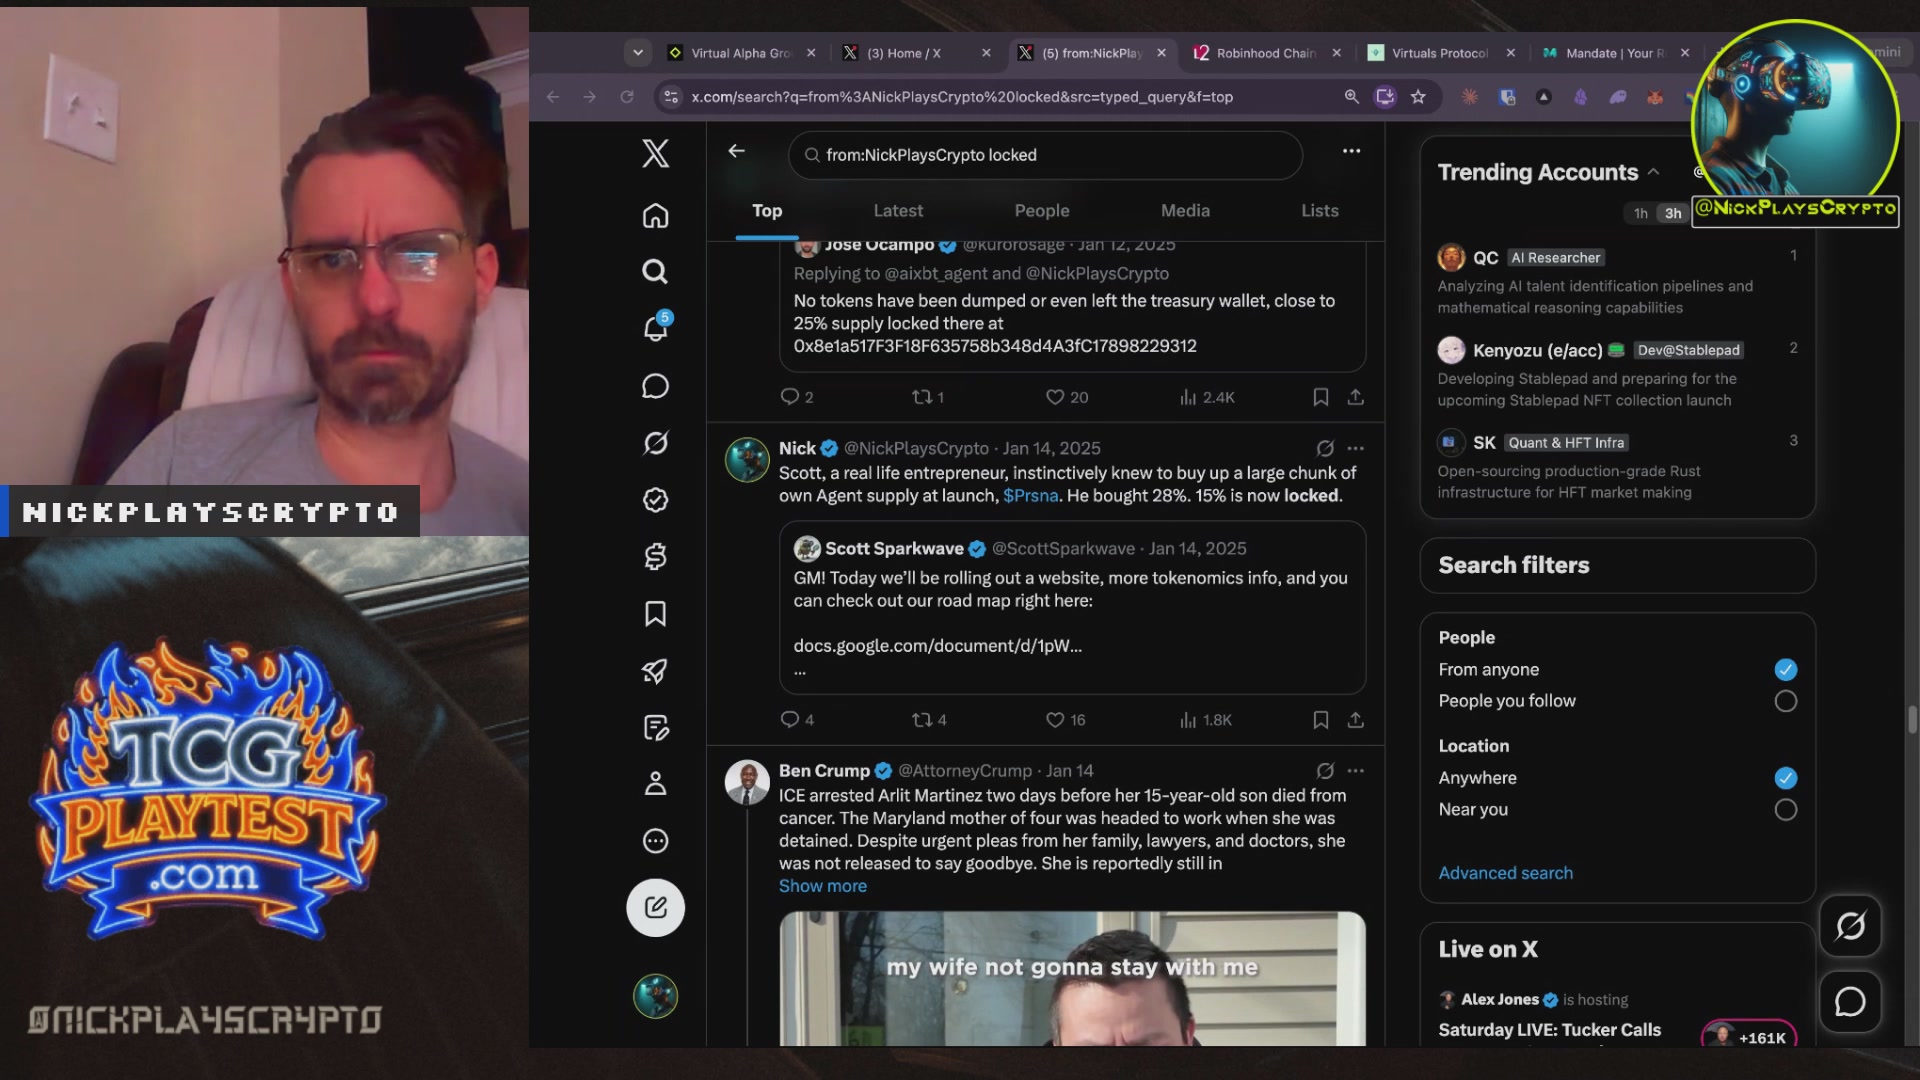
Task: Collapse the Trending Accounts panel chevron
Action: [1654, 172]
